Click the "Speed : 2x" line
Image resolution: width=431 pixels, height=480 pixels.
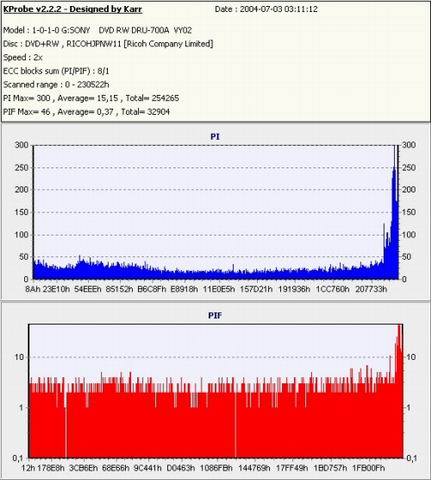[x=23, y=57]
